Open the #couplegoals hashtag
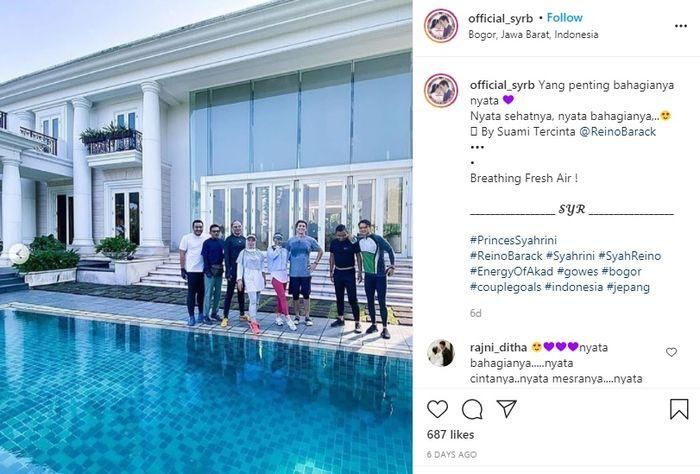 [x=506, y=287]
